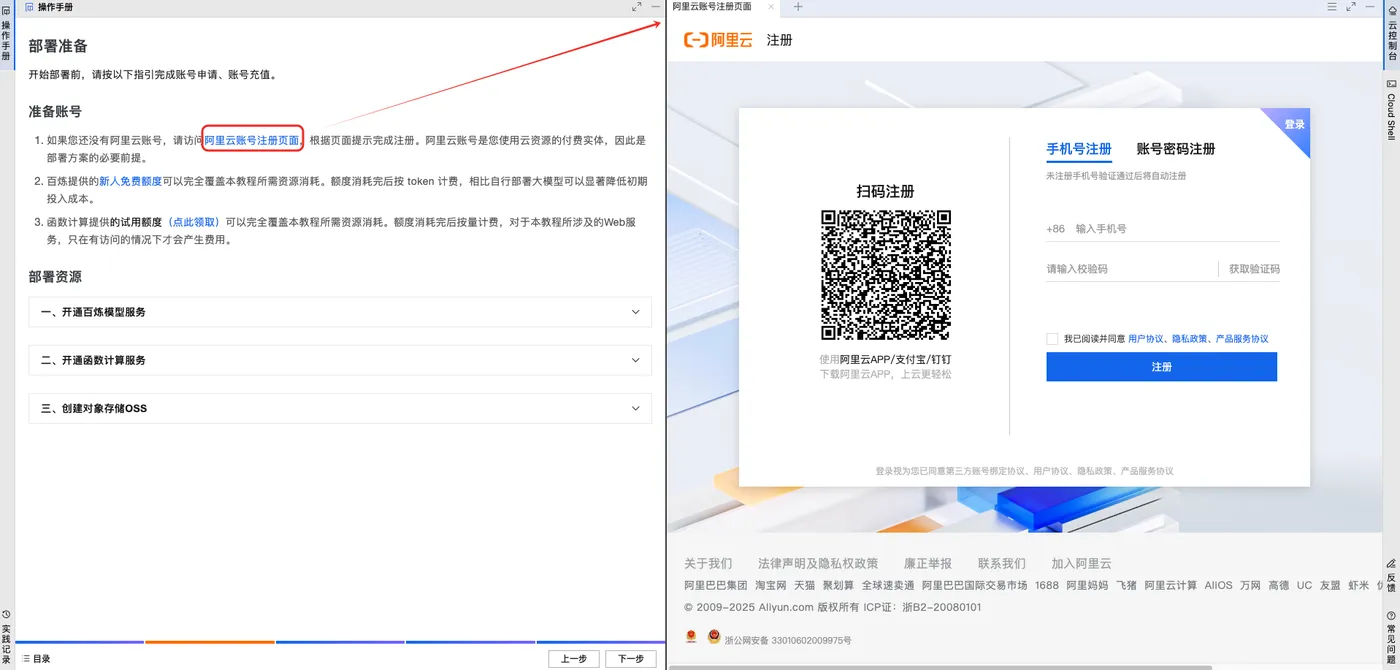Viewport: 1400px width, 670px height.
Task: Open the 阿里云账号注册页面 link in manual
Action: tap(252, 141)
